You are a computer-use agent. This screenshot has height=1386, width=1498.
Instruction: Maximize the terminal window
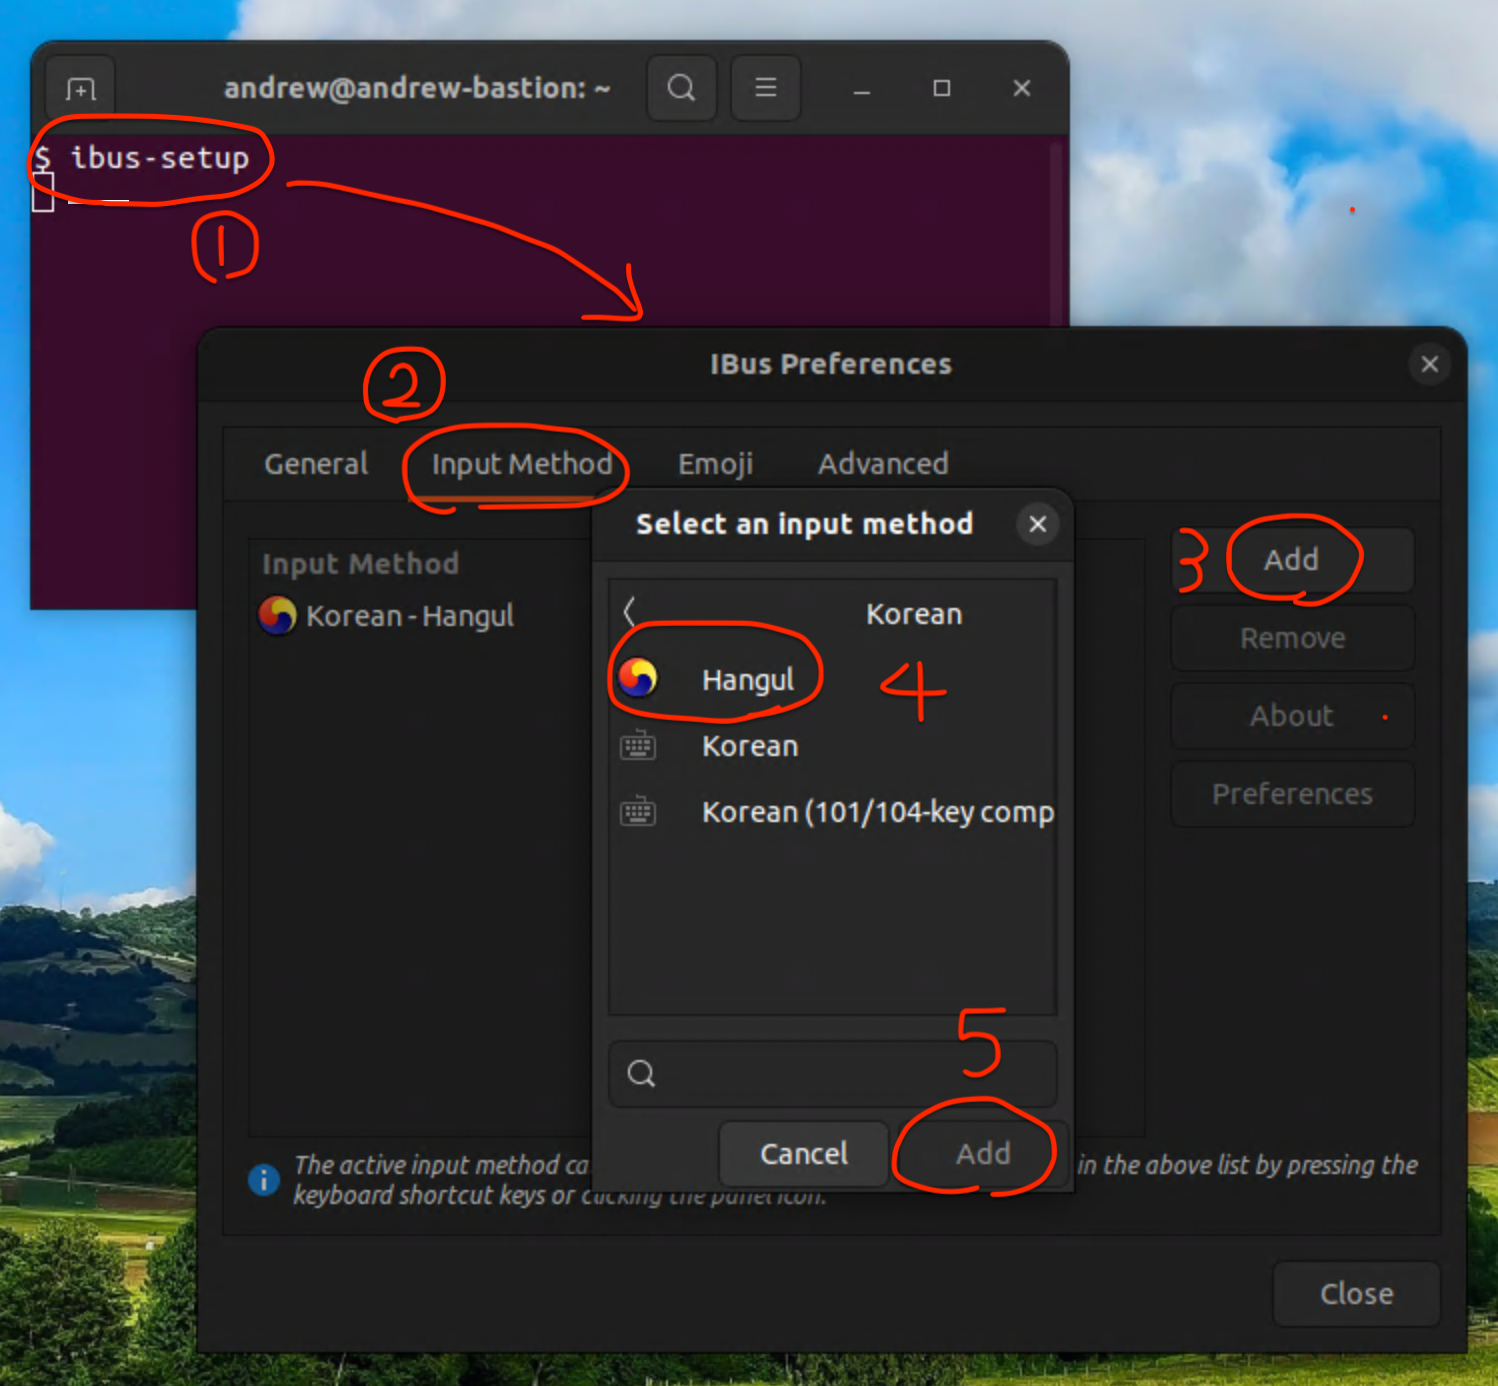tap(942, 89)
